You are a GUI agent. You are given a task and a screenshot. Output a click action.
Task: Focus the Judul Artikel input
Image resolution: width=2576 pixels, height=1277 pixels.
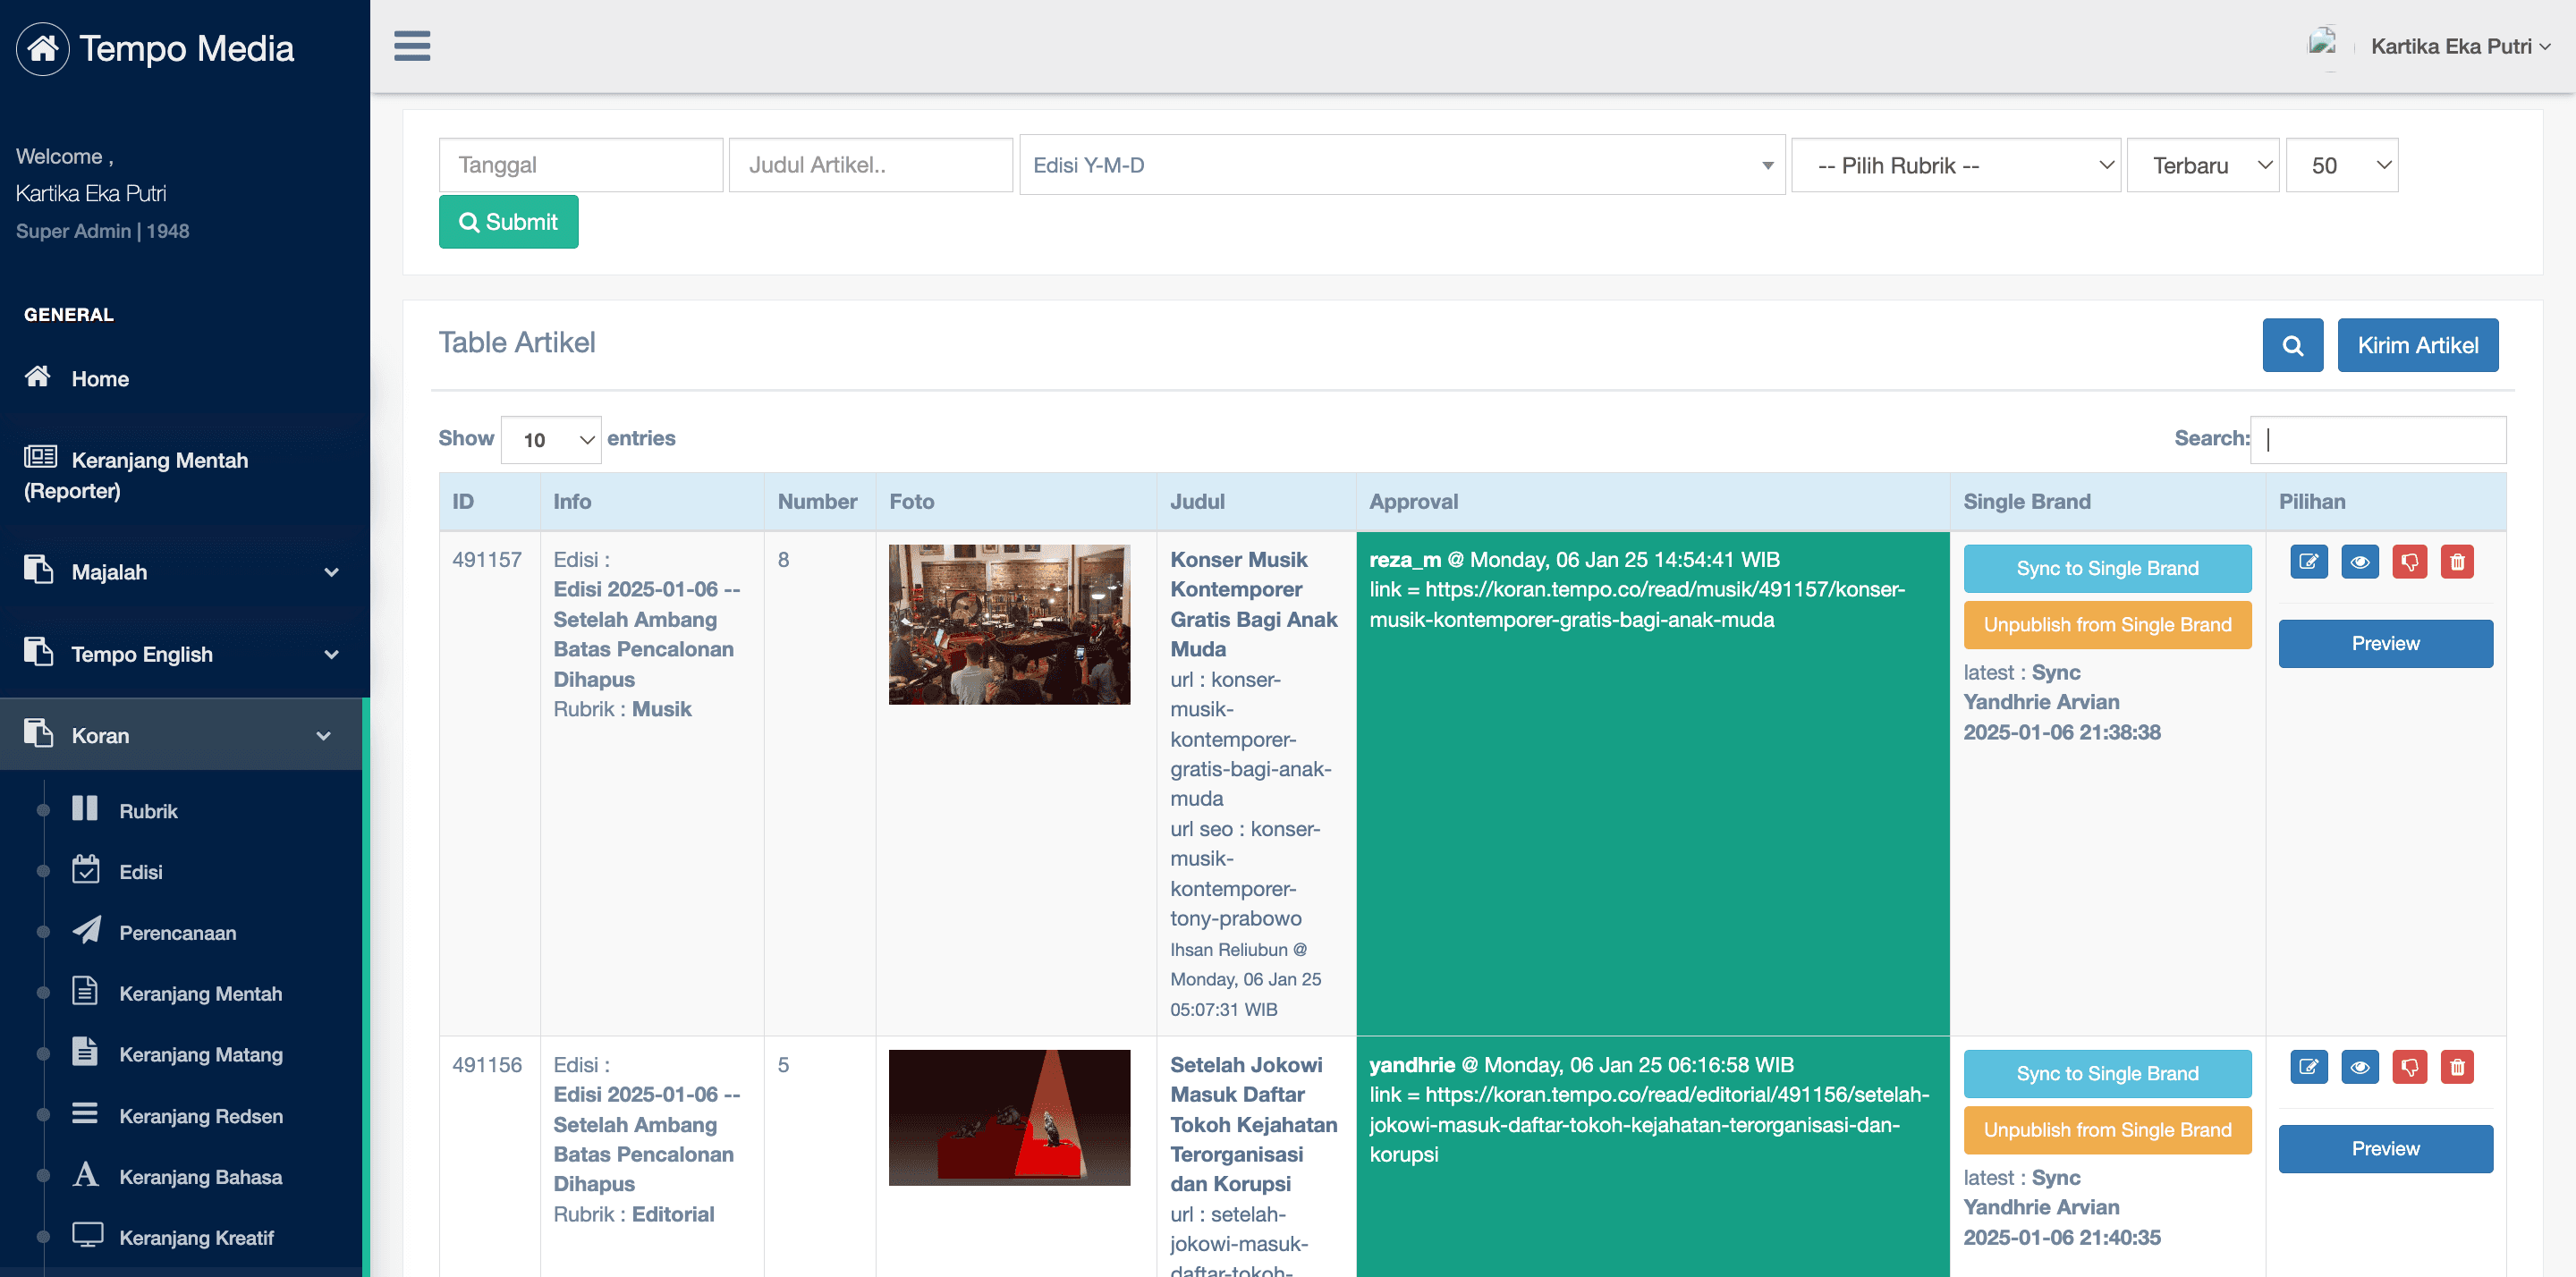[871, 165]
